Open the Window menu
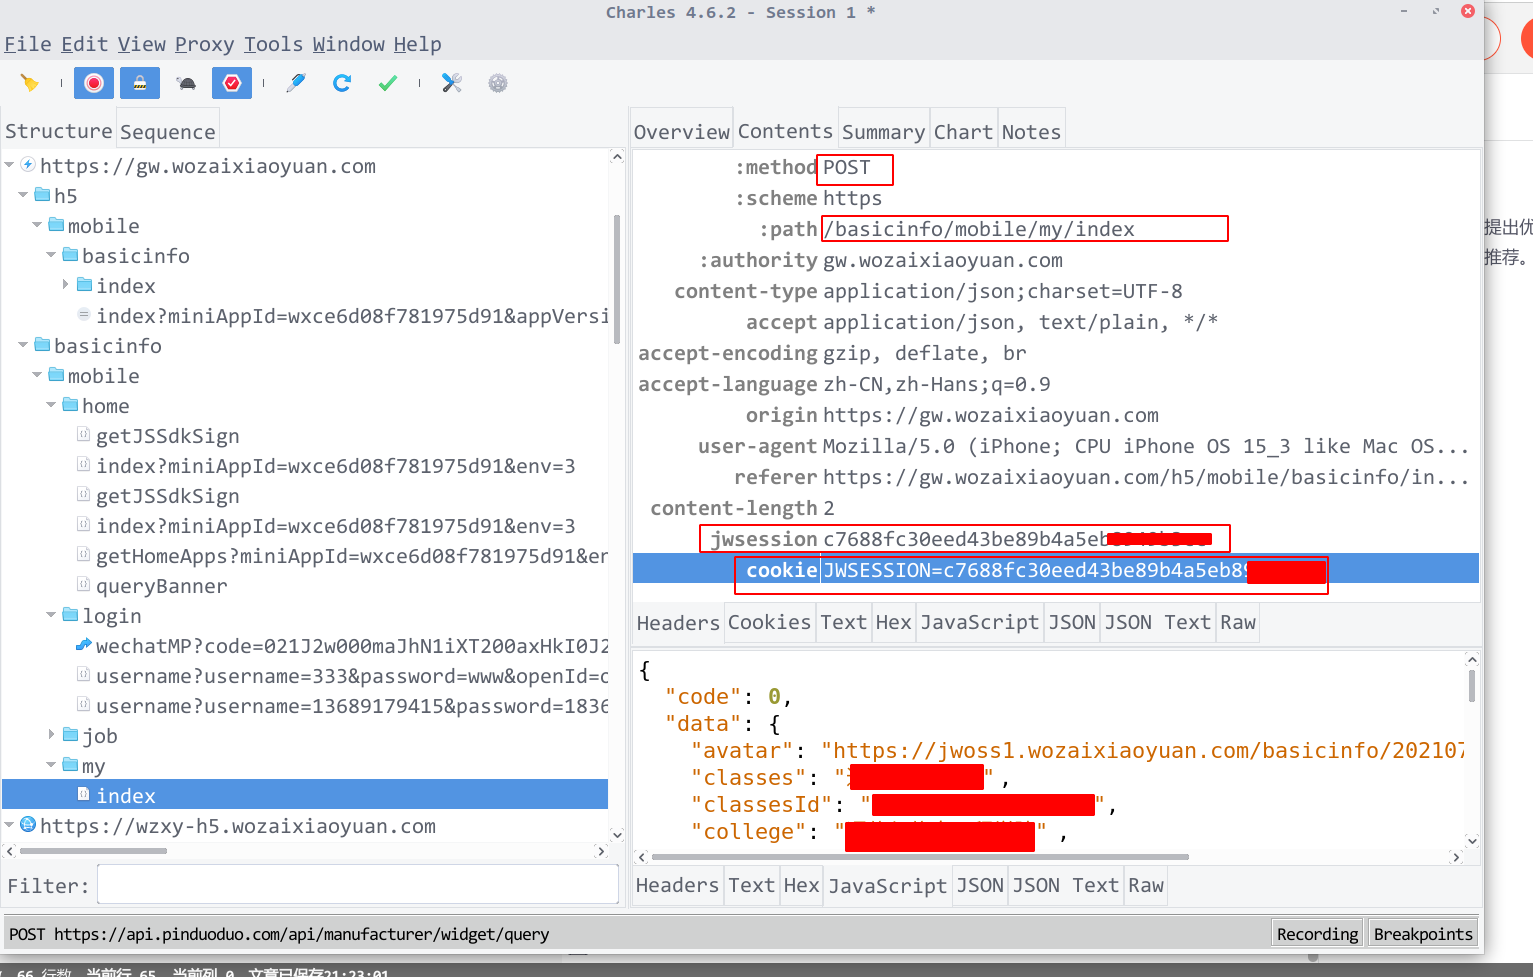Image resolution: width=1533 pixels, height=977 pixels. (349, 44)
